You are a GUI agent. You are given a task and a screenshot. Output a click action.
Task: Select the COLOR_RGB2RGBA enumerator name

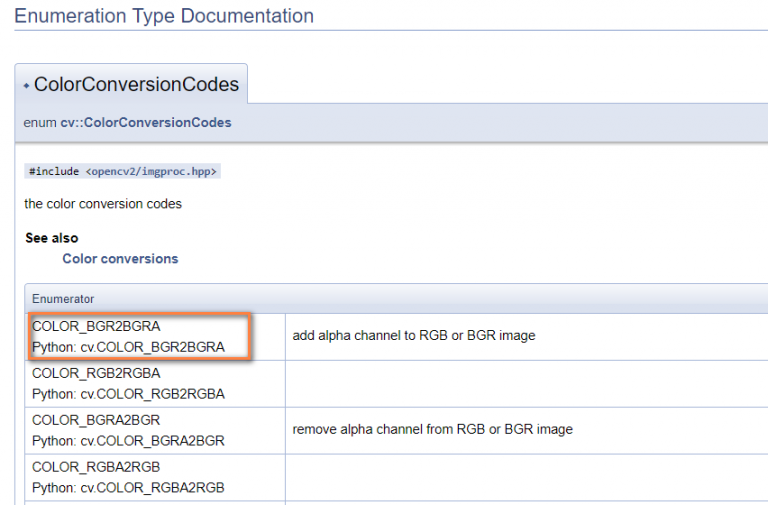click(x=96, y=373)
